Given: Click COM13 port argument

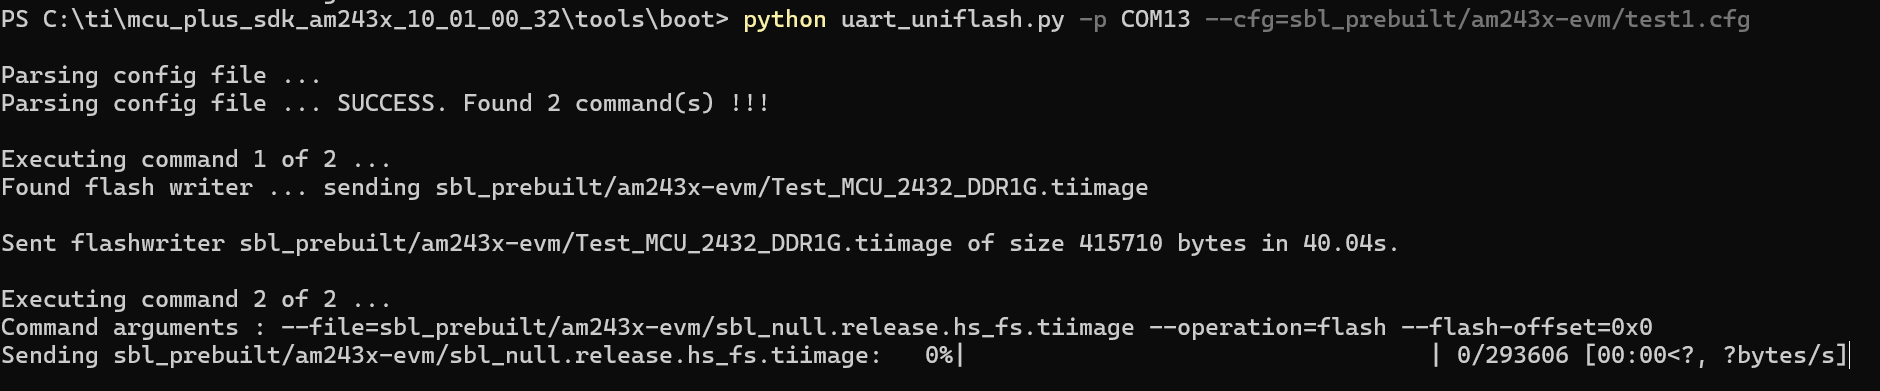Looking at the screenshot, I should pos(1156,19).
